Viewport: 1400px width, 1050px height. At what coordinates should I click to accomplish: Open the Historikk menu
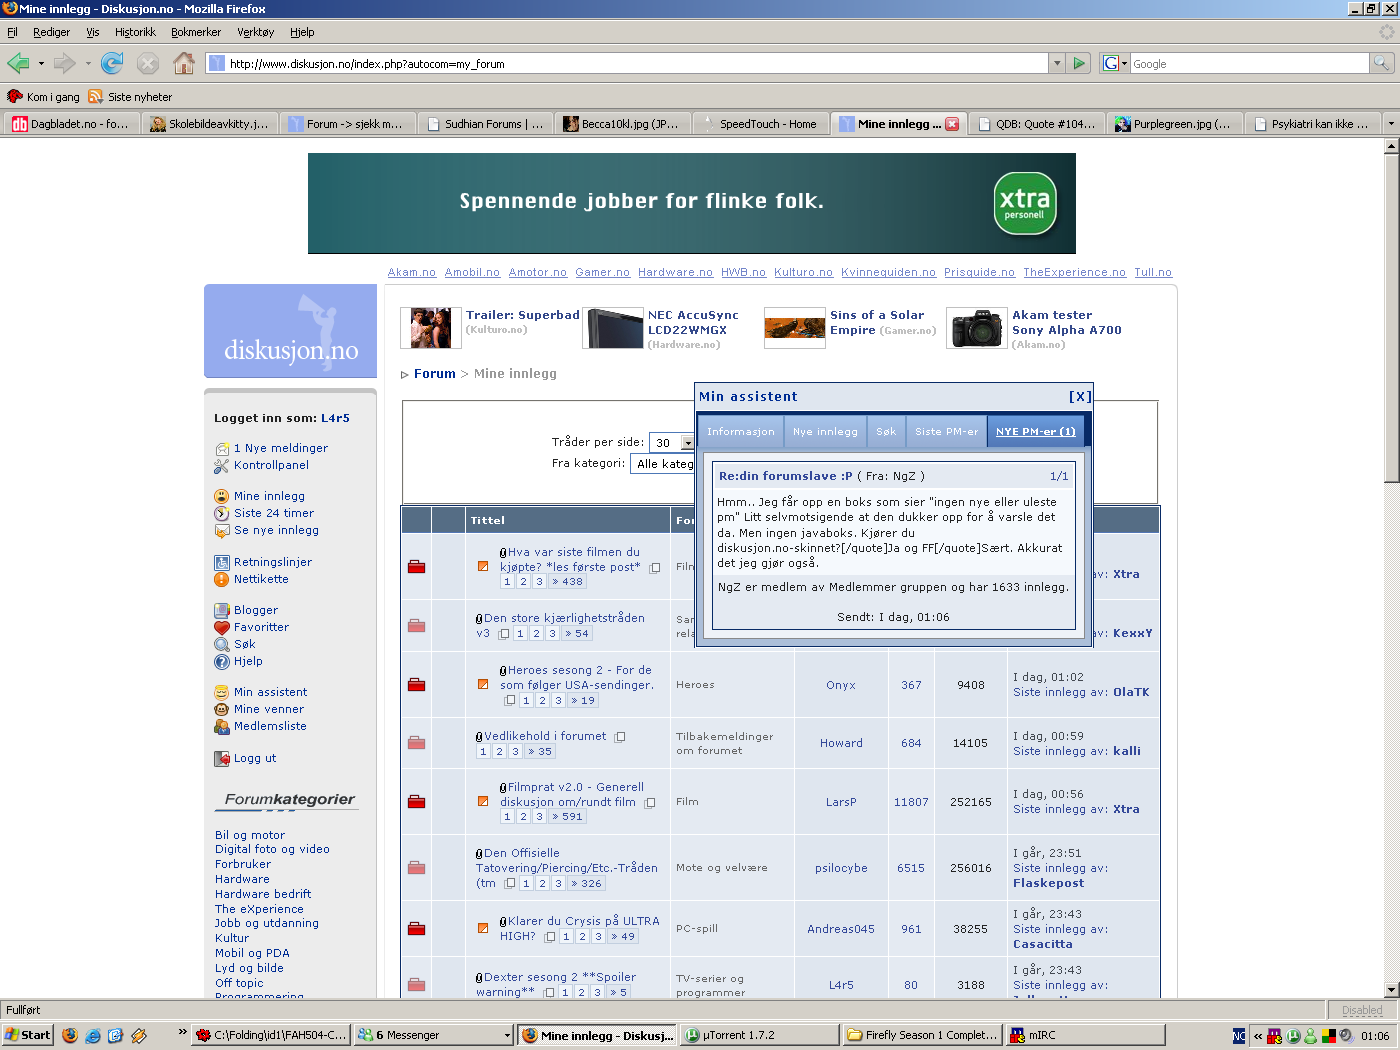[x=135, y=32]
